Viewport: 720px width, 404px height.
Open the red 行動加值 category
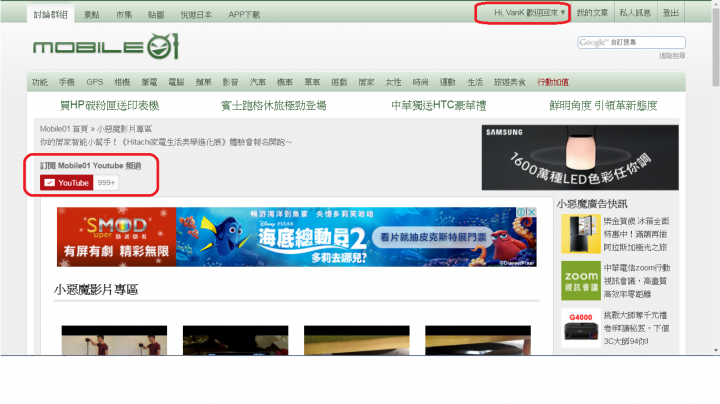pos(553,82)
